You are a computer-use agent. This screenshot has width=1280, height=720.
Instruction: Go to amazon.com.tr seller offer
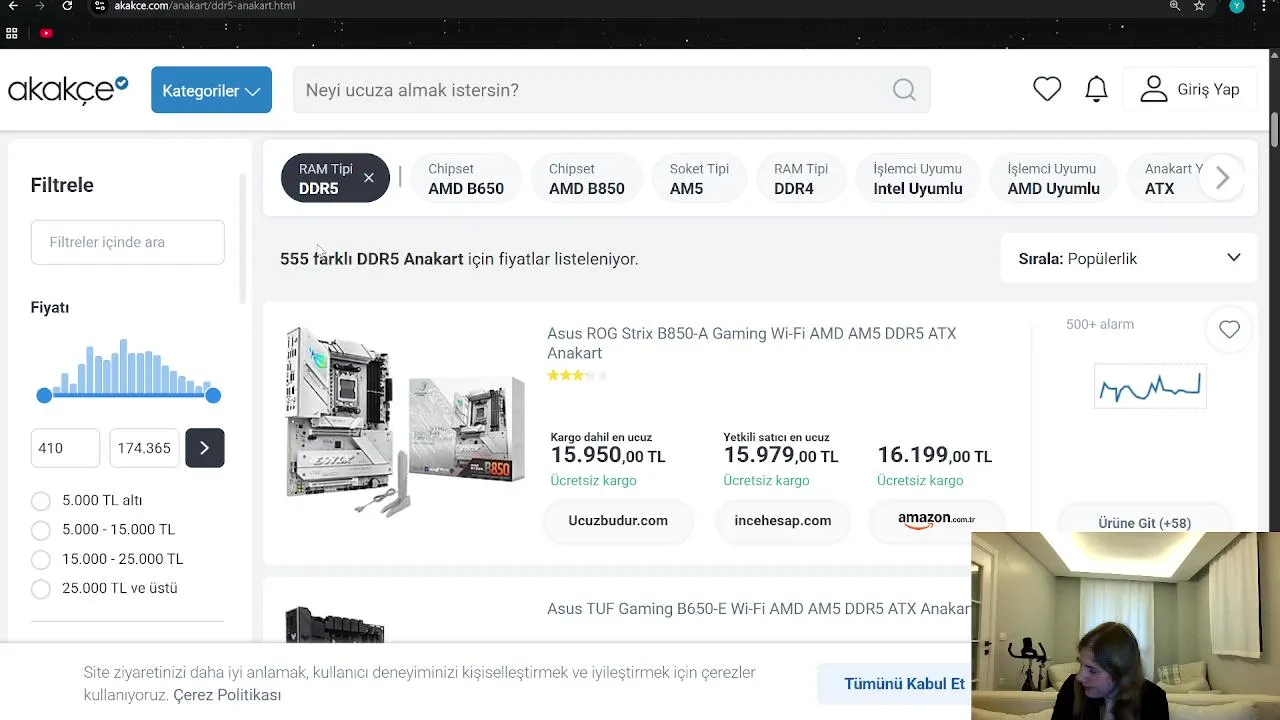tap(937, 520)
